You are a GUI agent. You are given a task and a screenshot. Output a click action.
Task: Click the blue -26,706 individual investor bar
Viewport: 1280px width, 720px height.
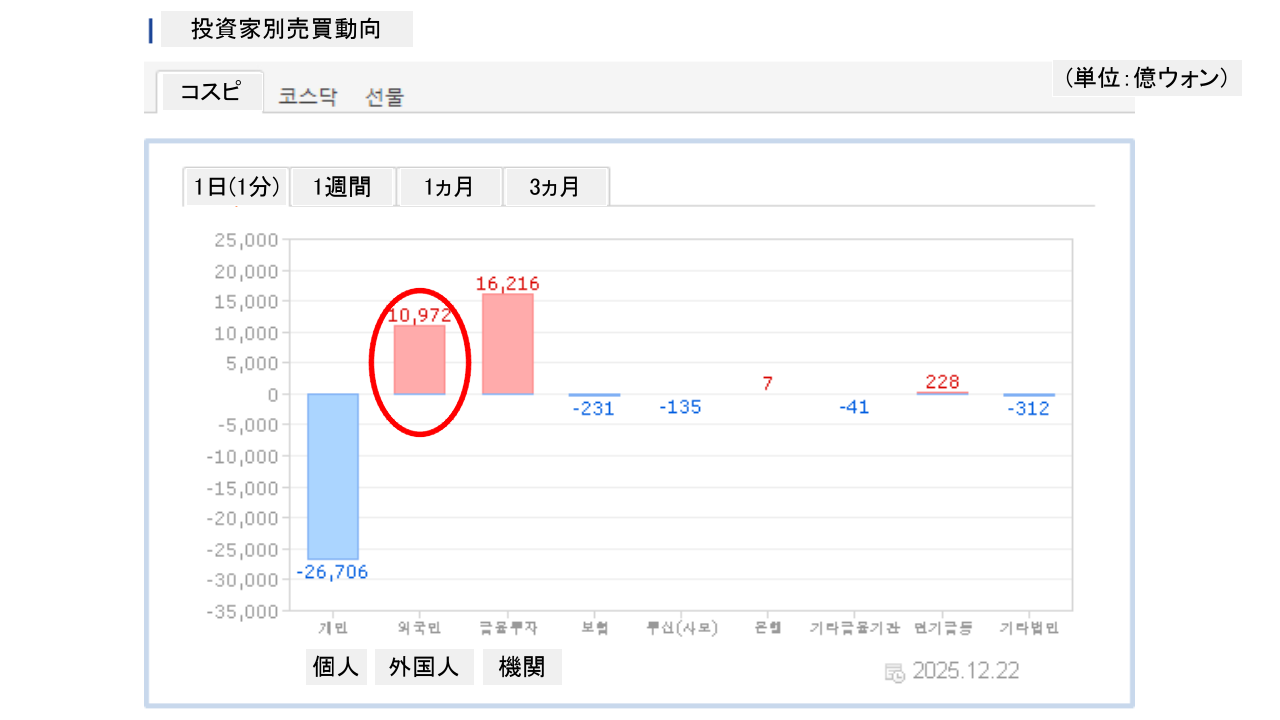pos(332,476)
